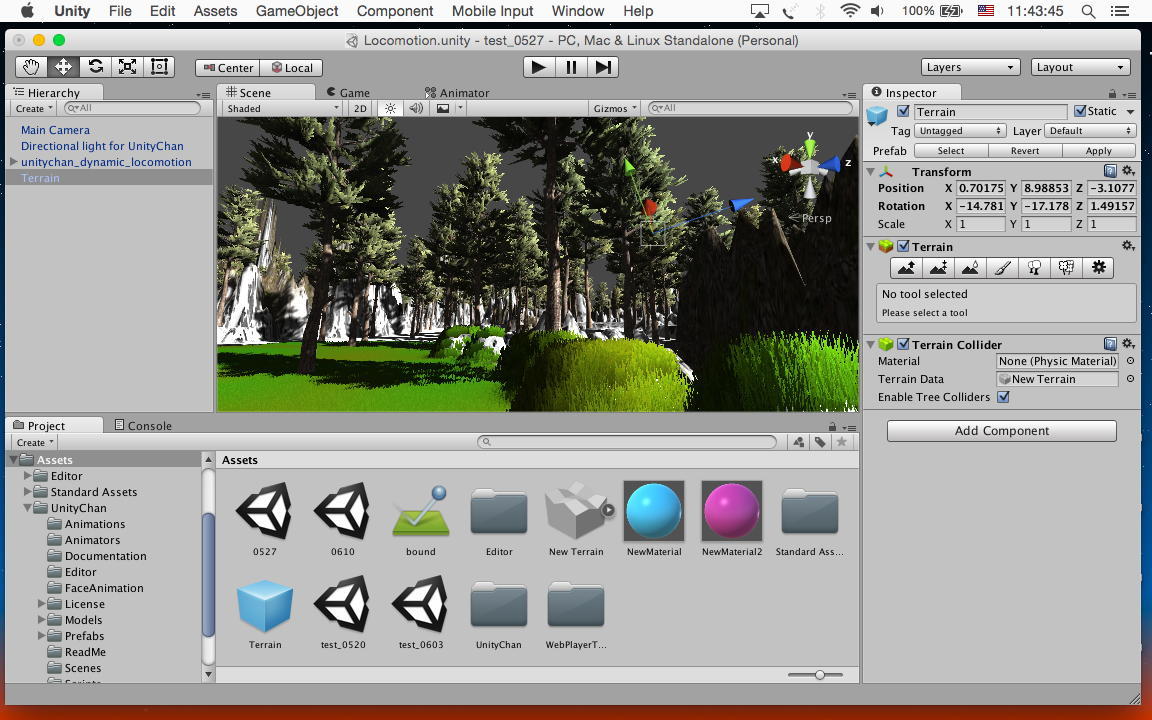Select the Rect transform tool
This screenshot has width=1152, height=720.
pyautogui.click(x=159, y=67)
